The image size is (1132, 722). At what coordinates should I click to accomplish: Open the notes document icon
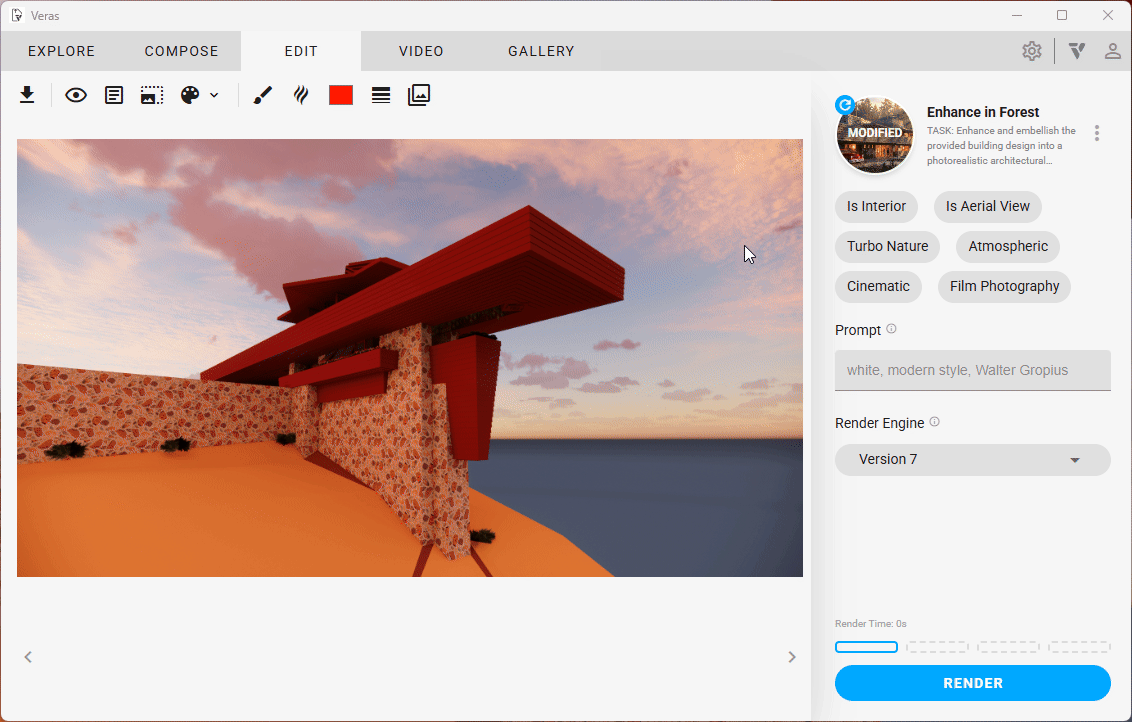pos(114,95)
